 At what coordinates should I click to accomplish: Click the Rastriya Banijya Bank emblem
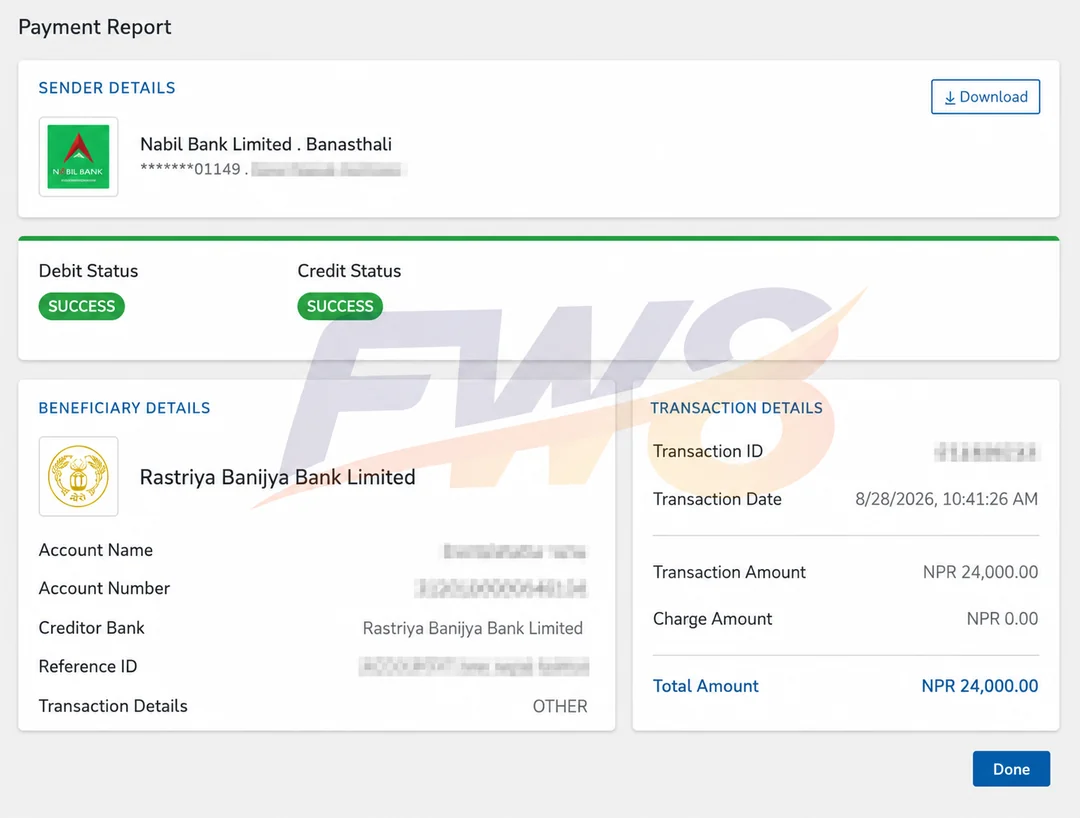[x=79, y=476]
